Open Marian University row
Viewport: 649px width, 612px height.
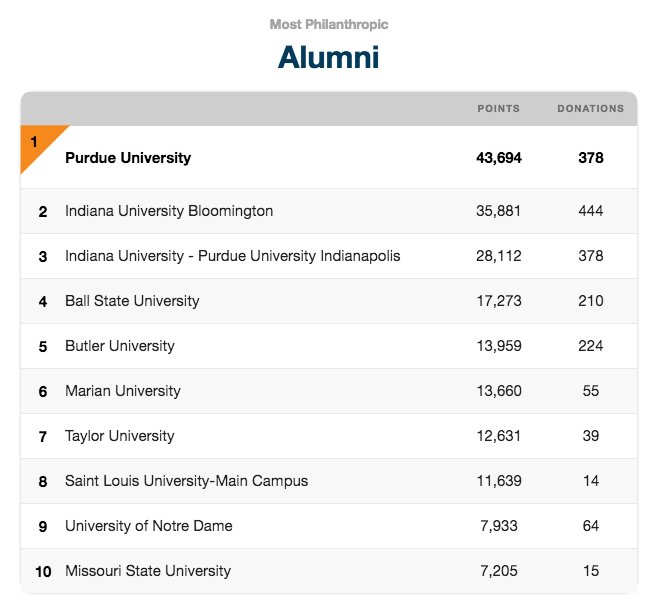[x=329, y=391]
